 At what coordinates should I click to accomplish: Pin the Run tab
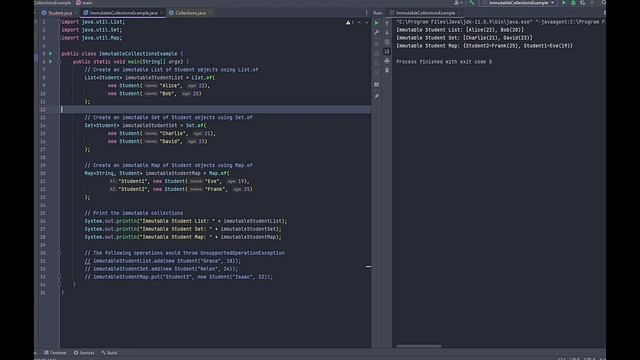376,96
